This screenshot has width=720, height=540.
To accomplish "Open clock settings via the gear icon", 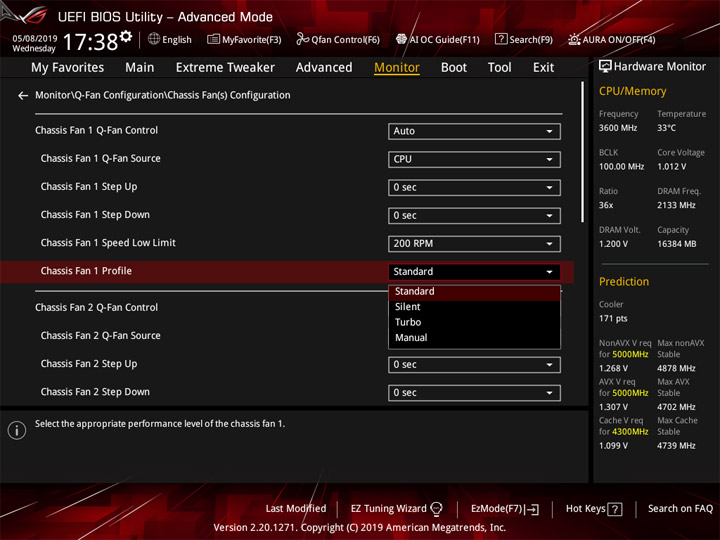I will 126,36.
